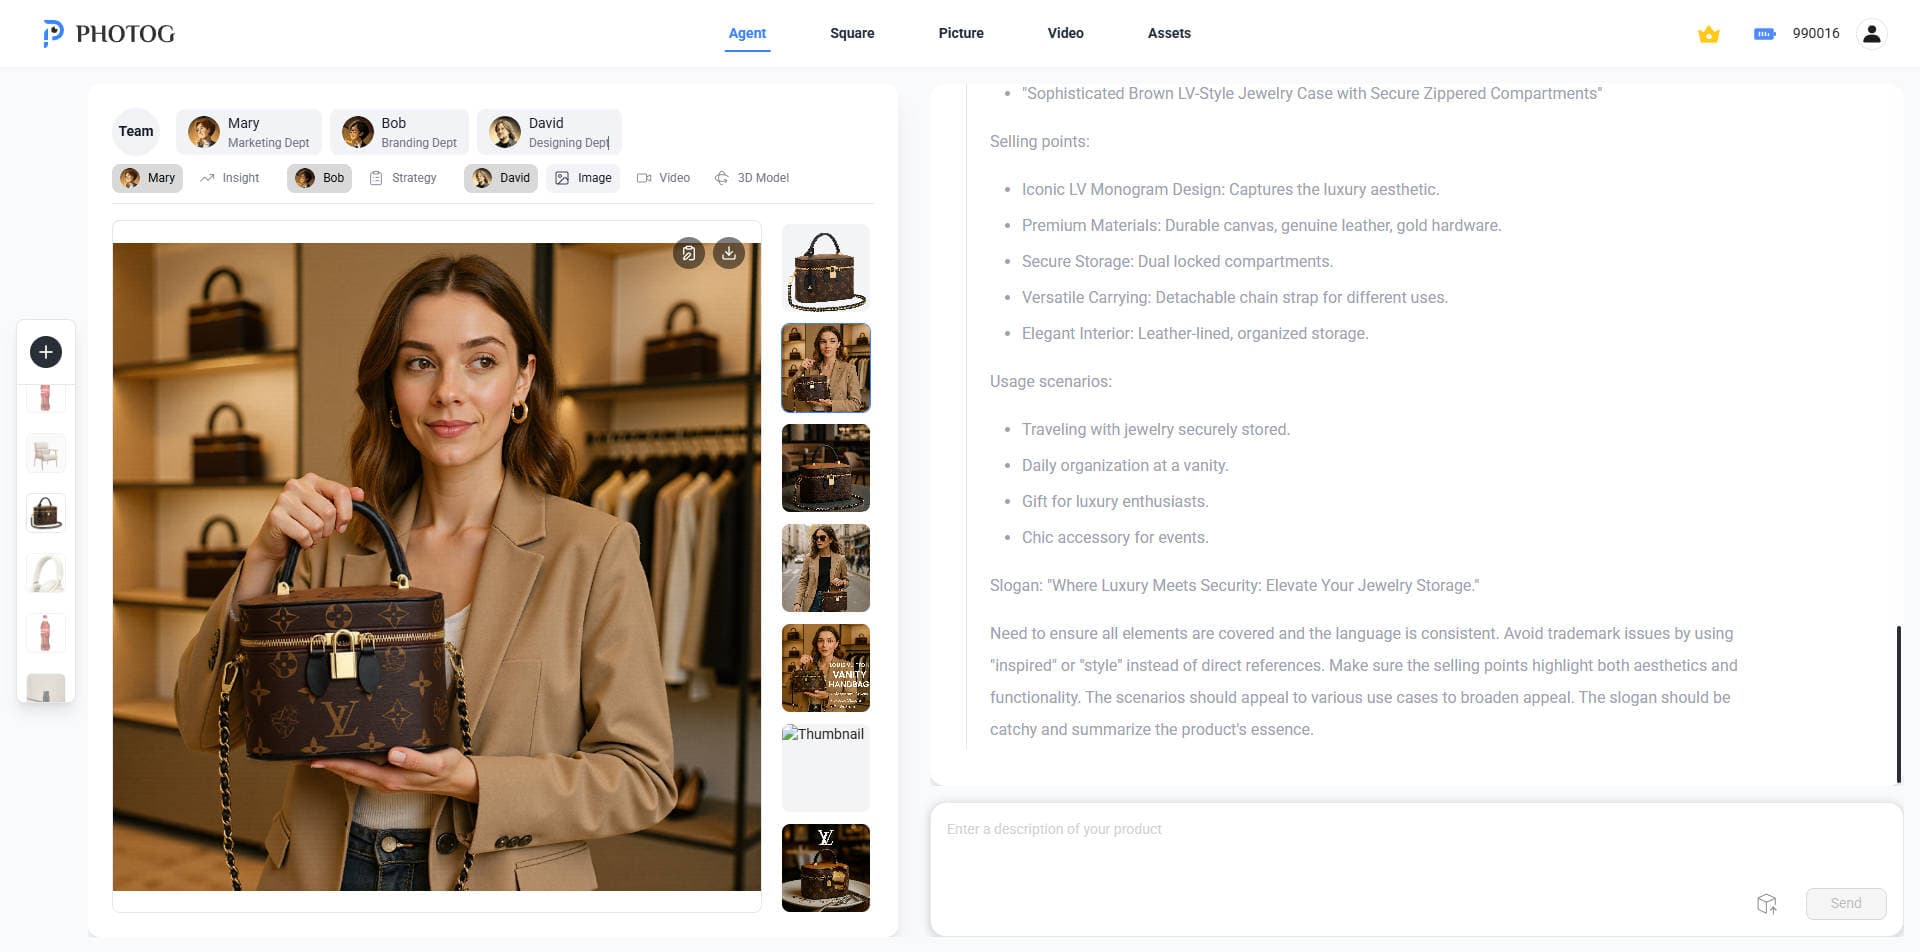Click the upload cube icon beside Send
1920x952 pixels.
pyautogui.click(x=1767, y=904)
